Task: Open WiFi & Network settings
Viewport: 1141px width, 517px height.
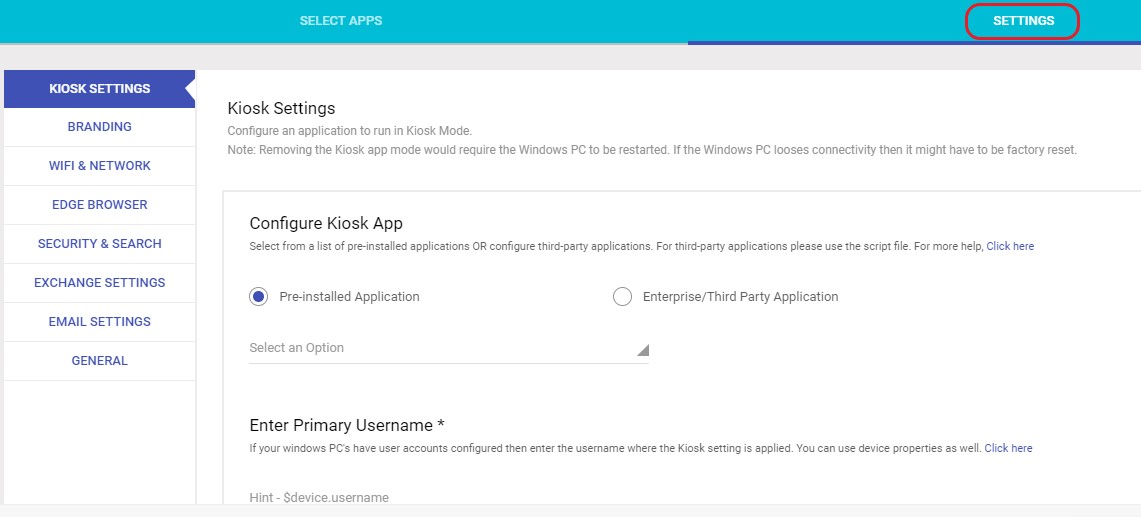Action: 100,166
